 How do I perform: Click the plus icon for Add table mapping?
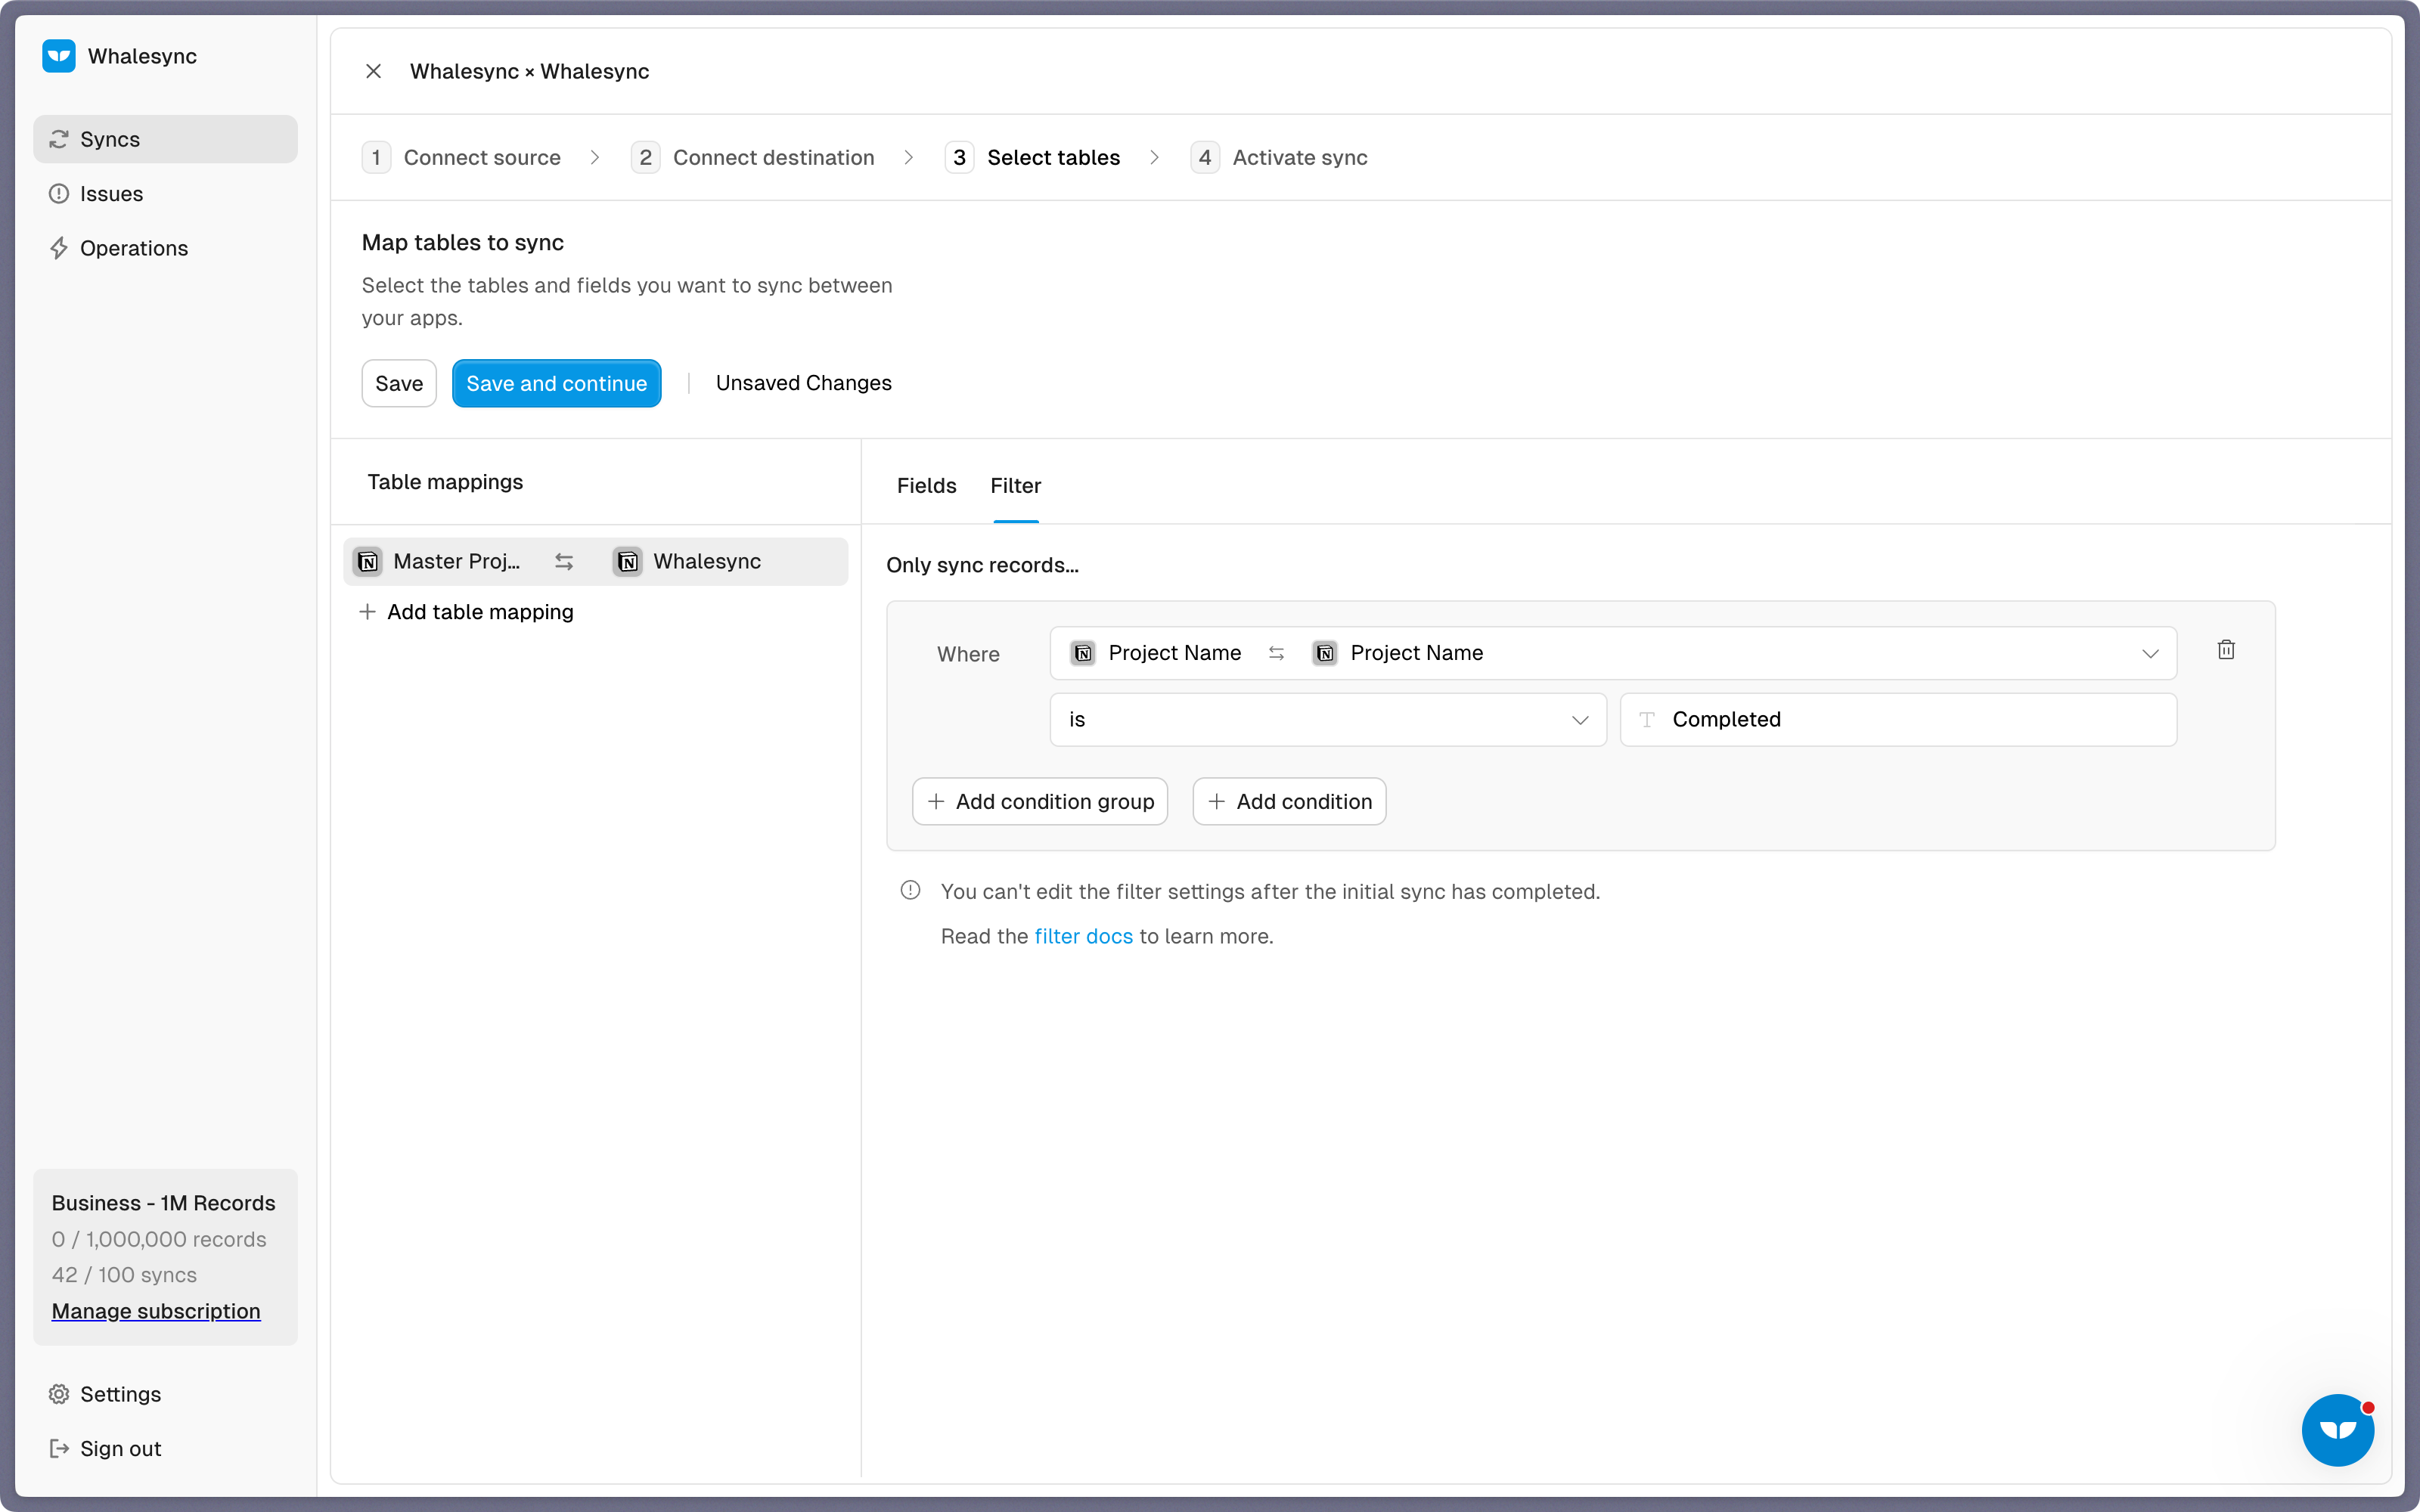coord(368,612)
